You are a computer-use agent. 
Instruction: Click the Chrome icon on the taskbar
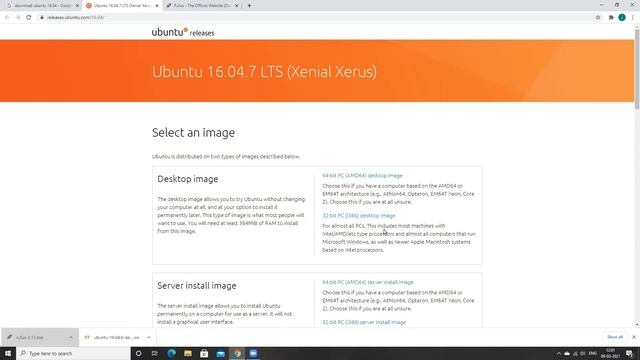click(237, 353)
